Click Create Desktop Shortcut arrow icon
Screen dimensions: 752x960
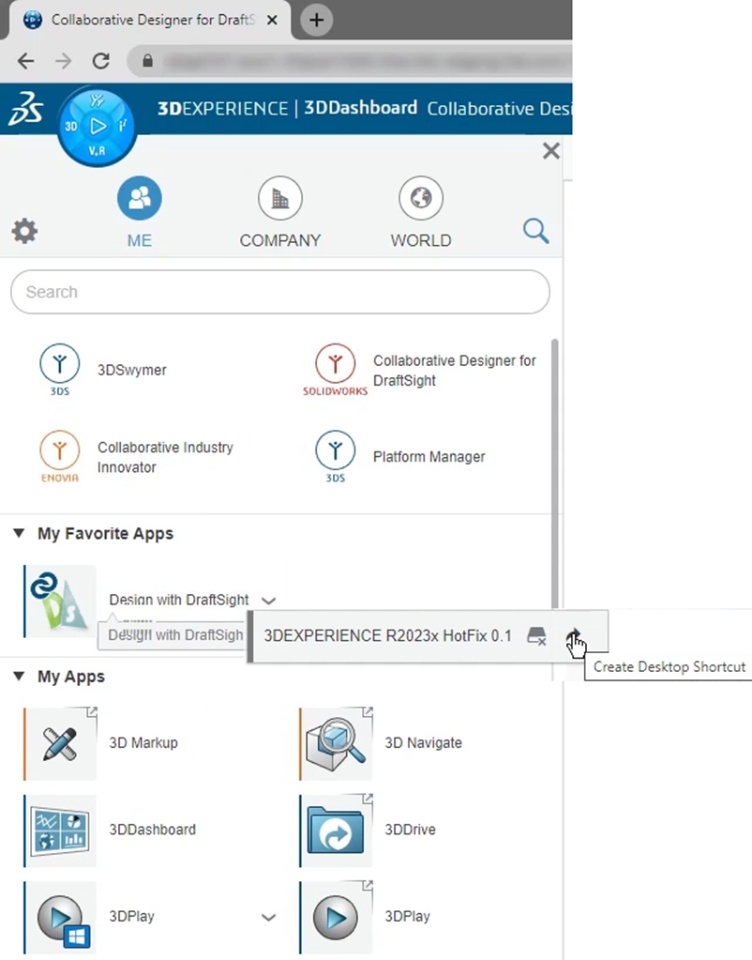point(573,634)
